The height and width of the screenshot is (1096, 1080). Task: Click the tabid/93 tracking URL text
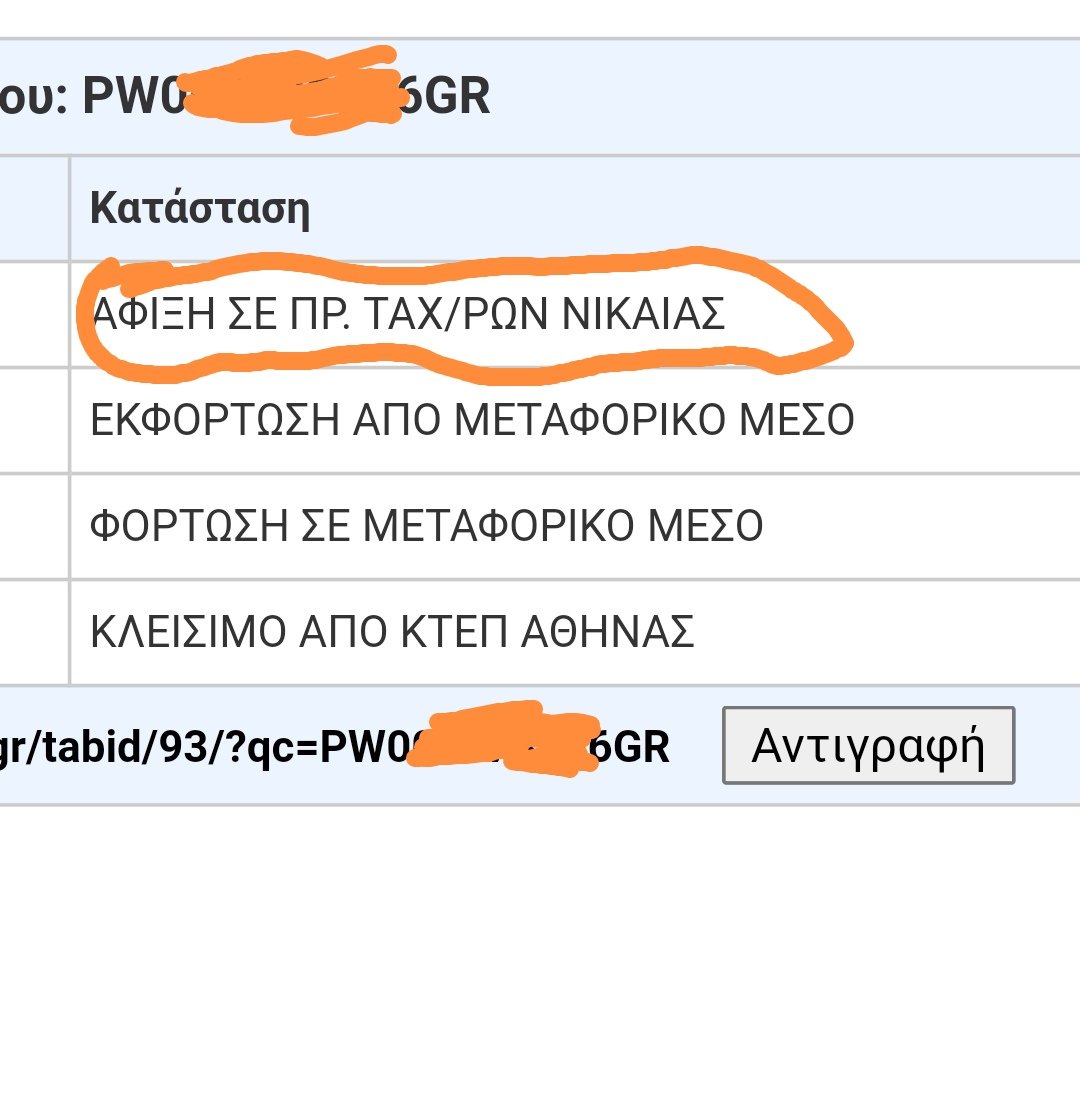coord(334,747)
